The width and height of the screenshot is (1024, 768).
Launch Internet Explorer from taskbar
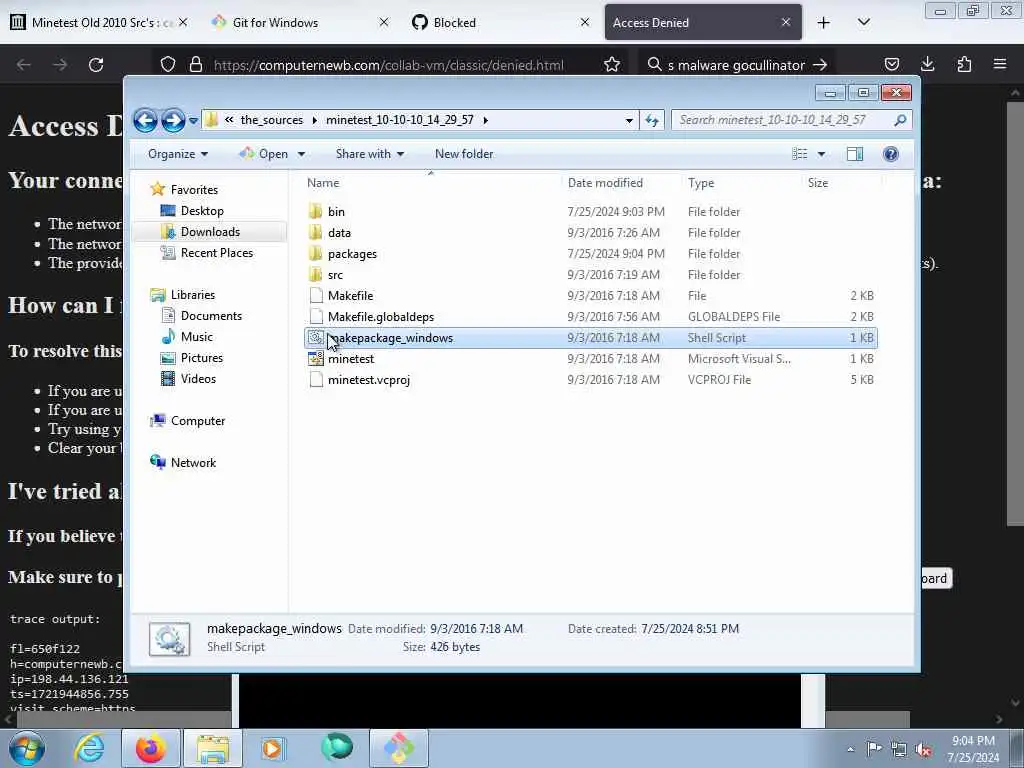point(89,748)
